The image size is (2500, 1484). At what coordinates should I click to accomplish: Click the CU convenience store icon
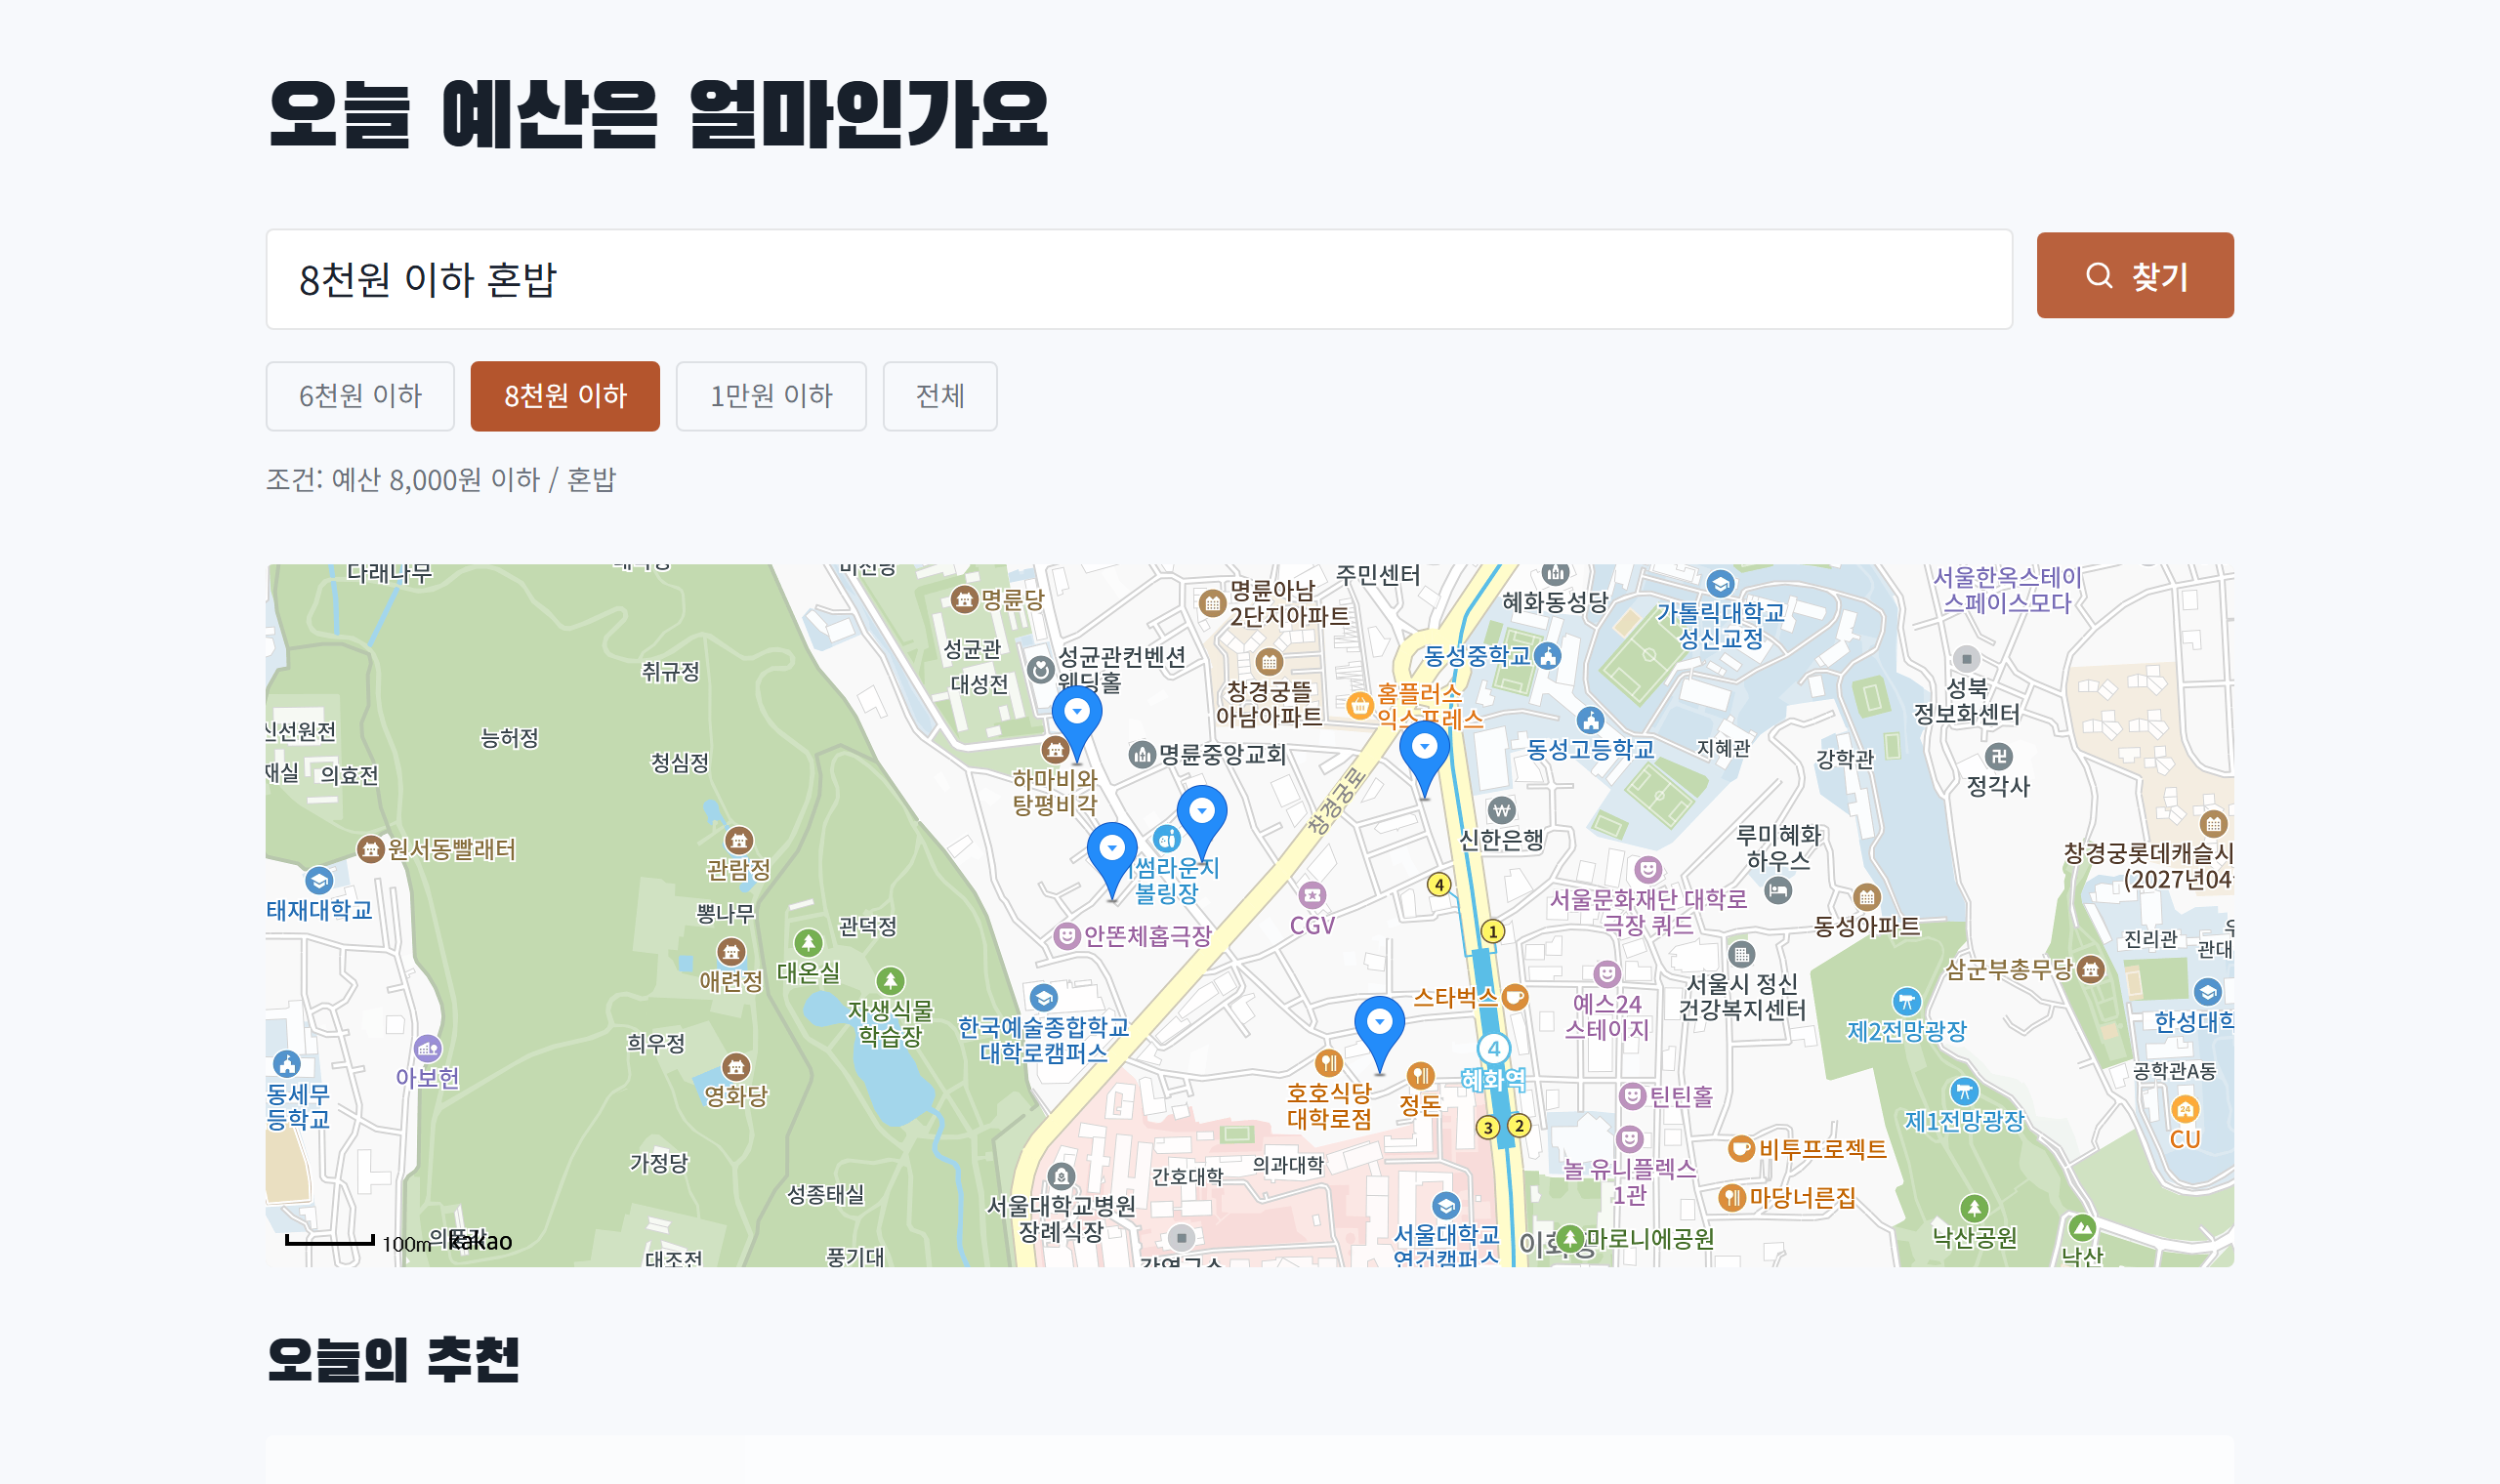[x=2185, y=1109]
